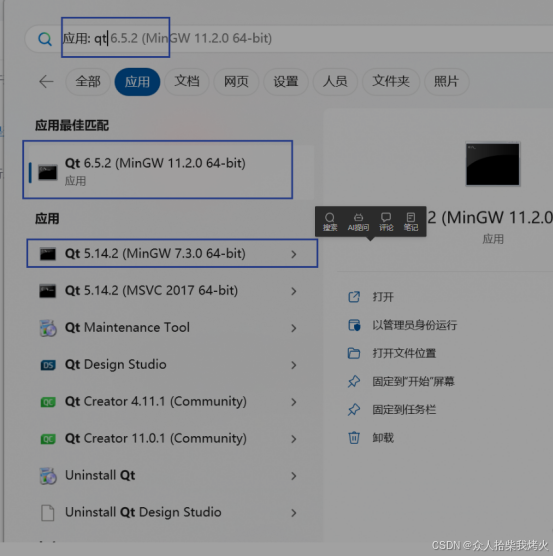
Task: Select the 全部 filter tab
Action: tap(88, 82)
